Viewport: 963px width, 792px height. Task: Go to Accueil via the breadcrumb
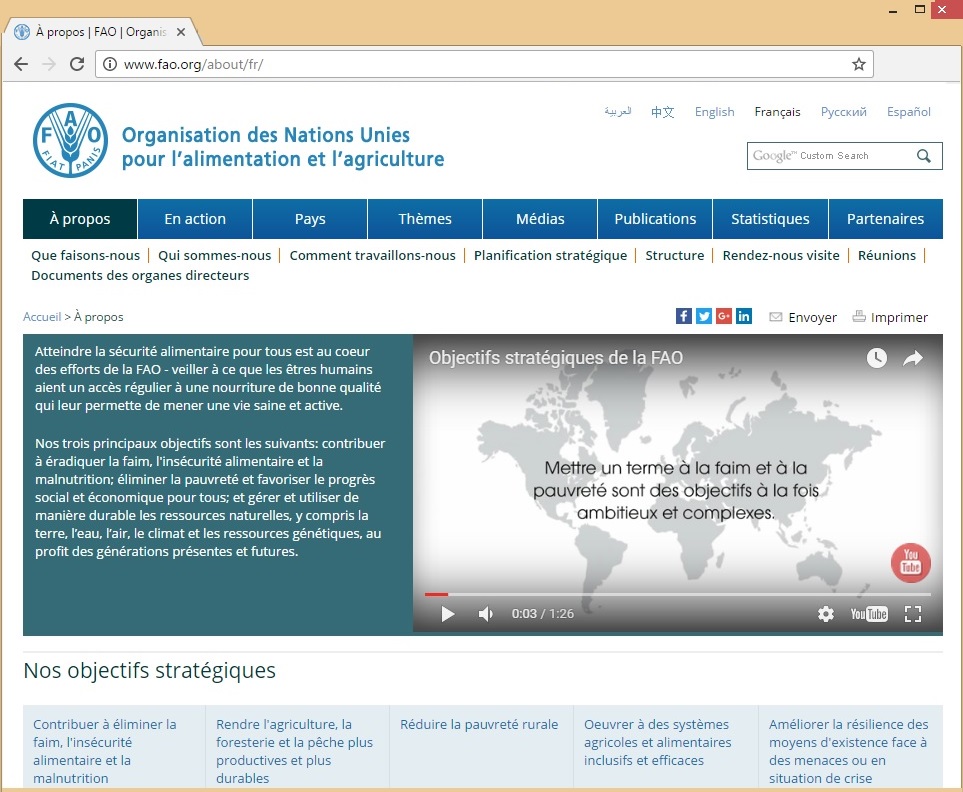42,317
